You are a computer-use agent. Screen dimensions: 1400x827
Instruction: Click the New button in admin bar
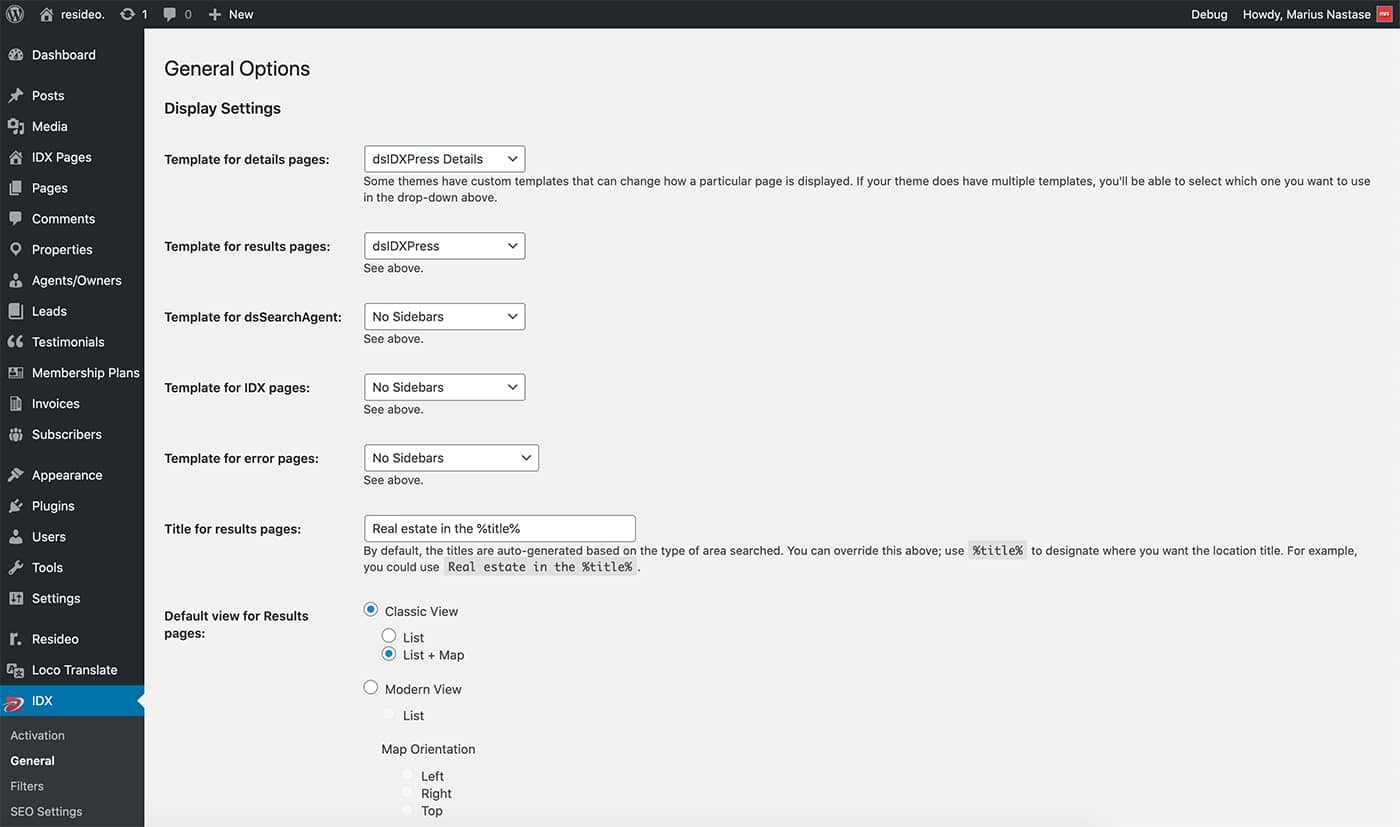[x=231, y=14]
